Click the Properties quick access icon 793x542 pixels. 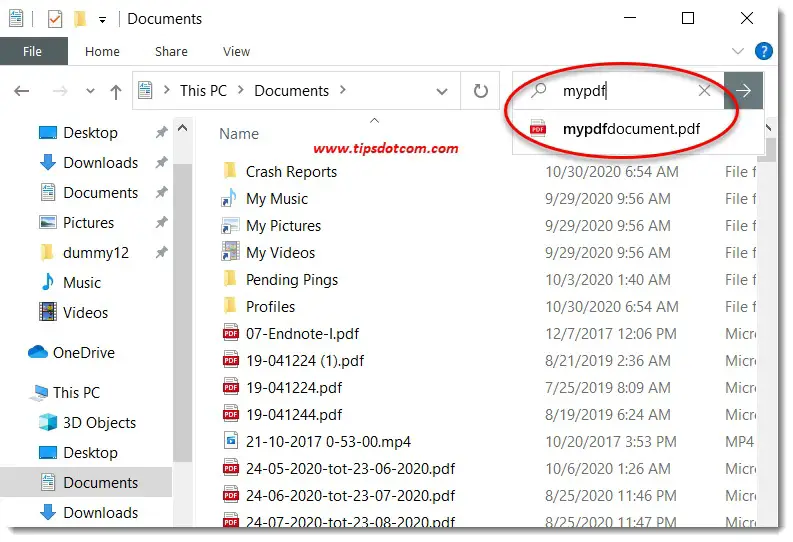[55, 19]
